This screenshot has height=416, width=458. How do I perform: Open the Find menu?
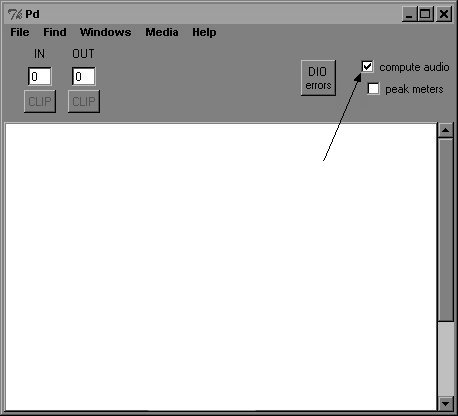(55, 32)
